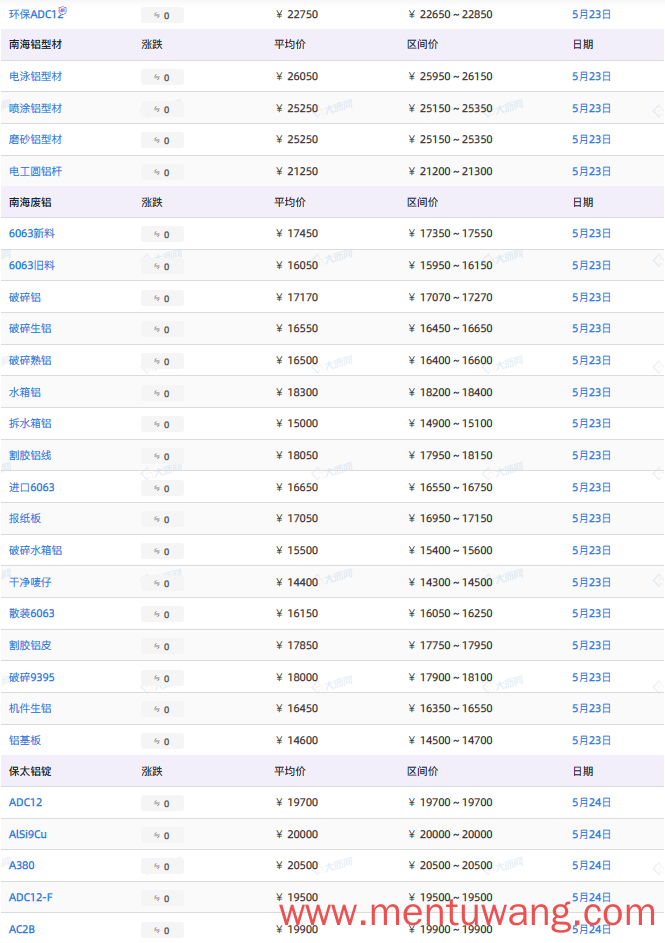This screenshot has width=665, height=943.
Task: Open the 6063旧料 scrap link
Action: [x=32, y=265]
